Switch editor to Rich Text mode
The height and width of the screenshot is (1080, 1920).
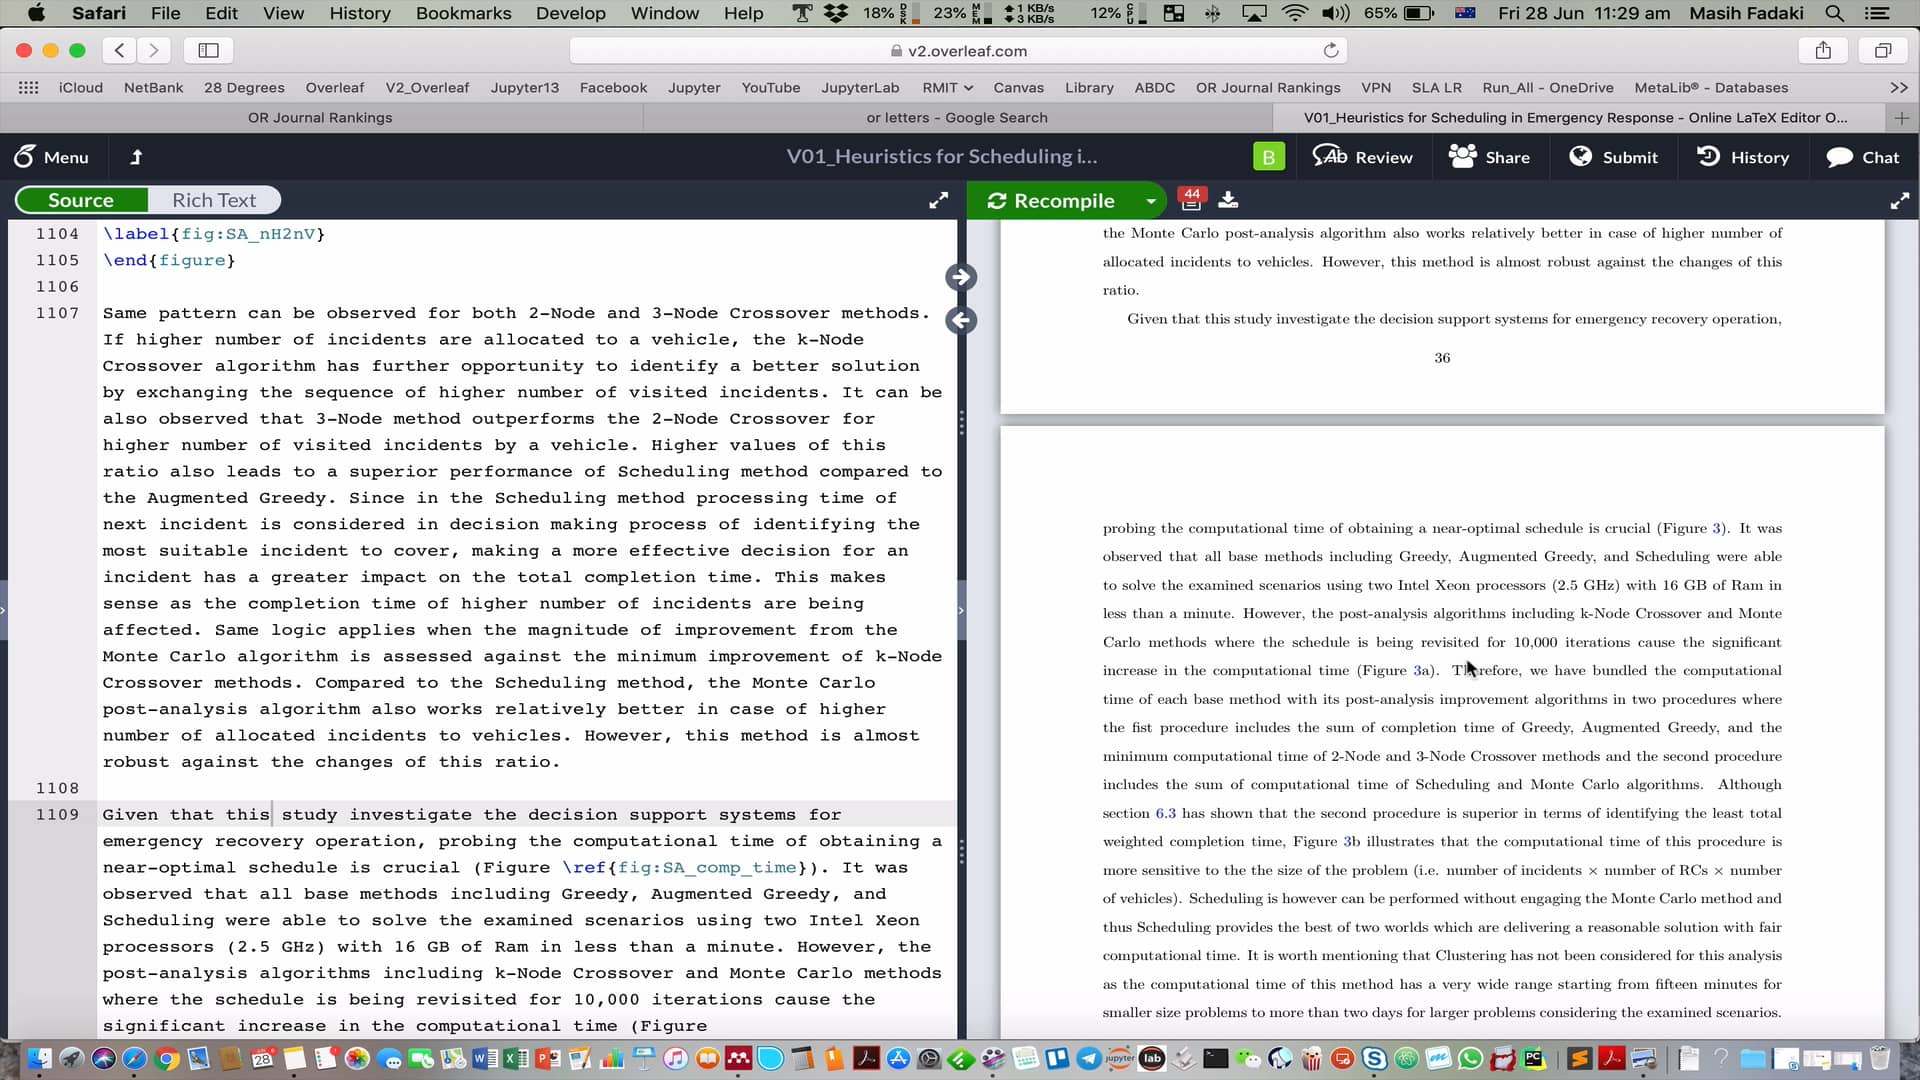pos(214,200)
